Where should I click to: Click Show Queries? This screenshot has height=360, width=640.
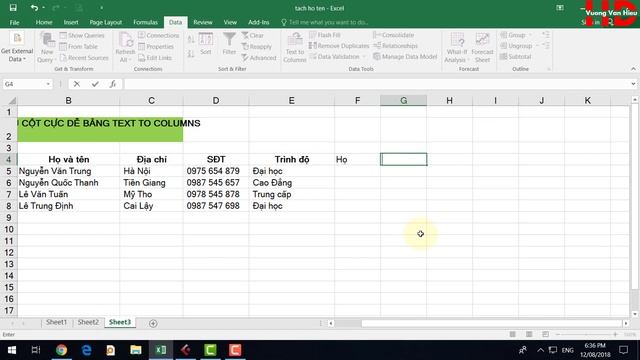[x=82, y=36]
